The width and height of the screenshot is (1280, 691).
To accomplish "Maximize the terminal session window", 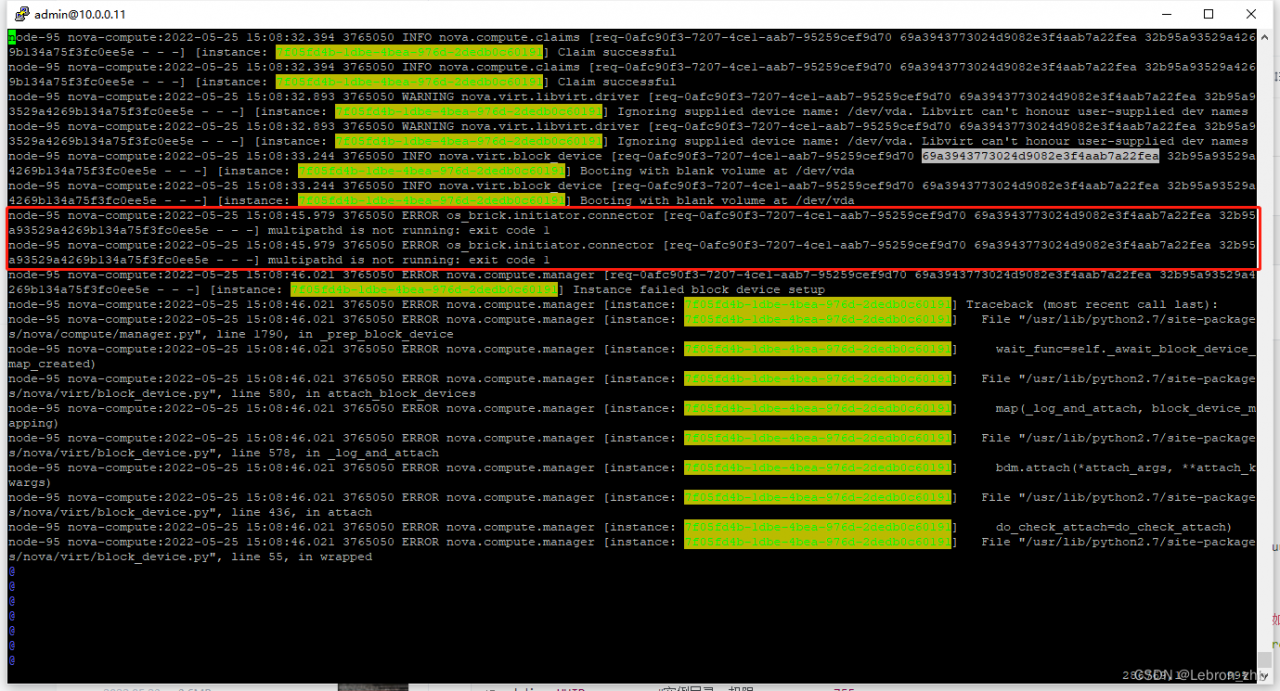I will pos(1208,14).
